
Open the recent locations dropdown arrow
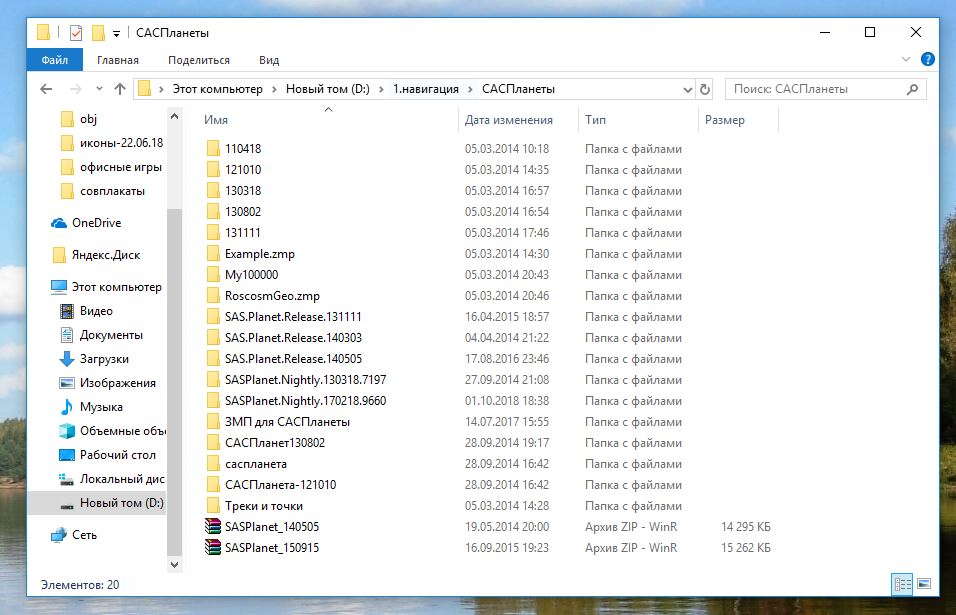point(97,89)
